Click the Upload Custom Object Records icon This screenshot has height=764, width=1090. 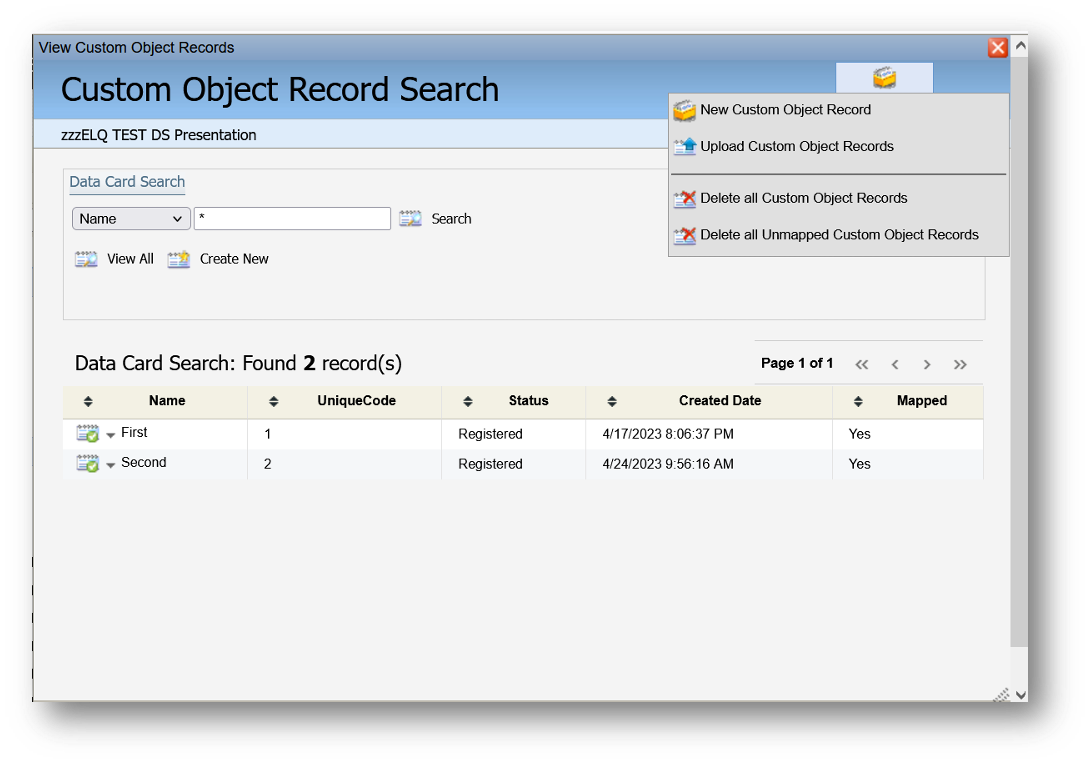684,147
